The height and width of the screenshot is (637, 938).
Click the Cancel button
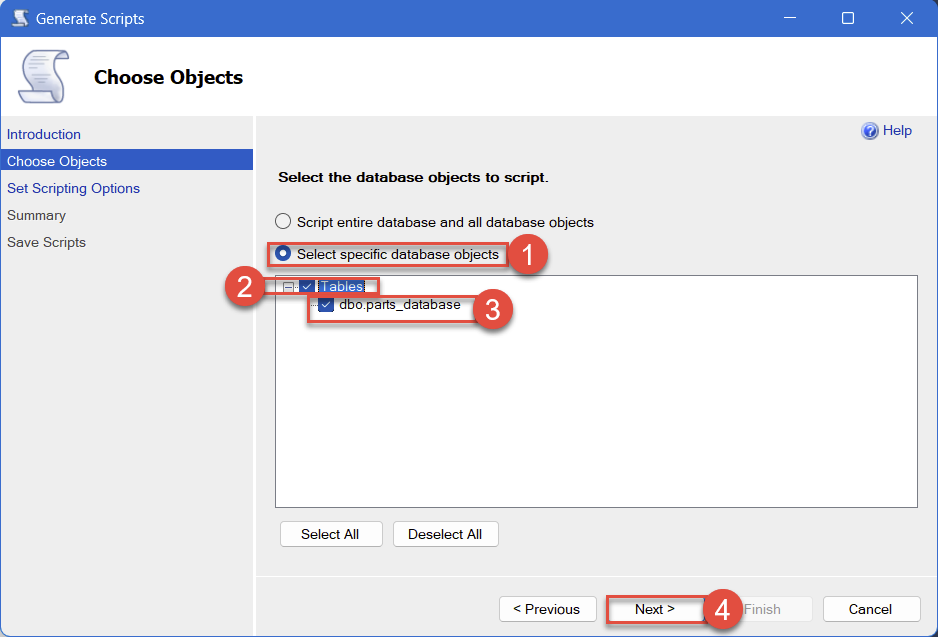tap(871, 609)
